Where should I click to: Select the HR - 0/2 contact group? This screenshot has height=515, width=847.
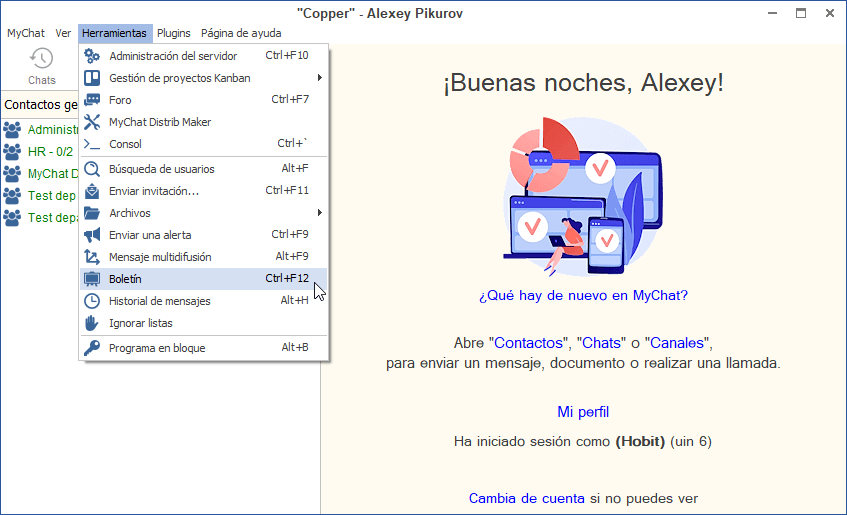(x=41, y=152)
